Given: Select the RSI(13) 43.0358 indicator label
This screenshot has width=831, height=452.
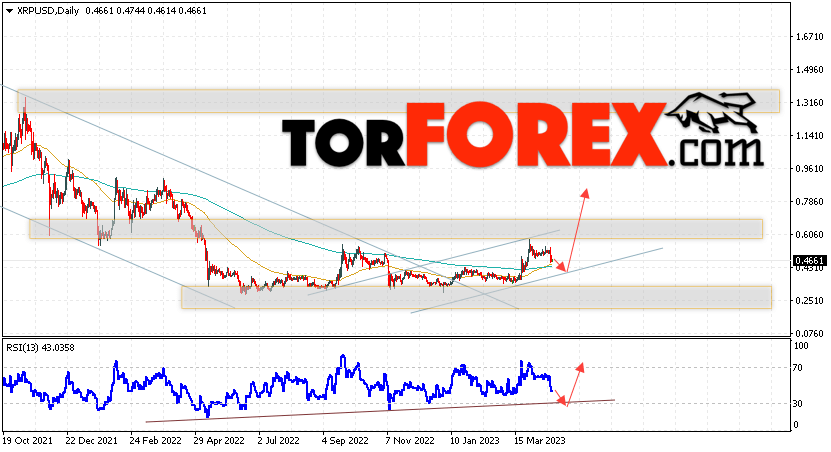Looking at the screenshot, I should click(40, 348).
